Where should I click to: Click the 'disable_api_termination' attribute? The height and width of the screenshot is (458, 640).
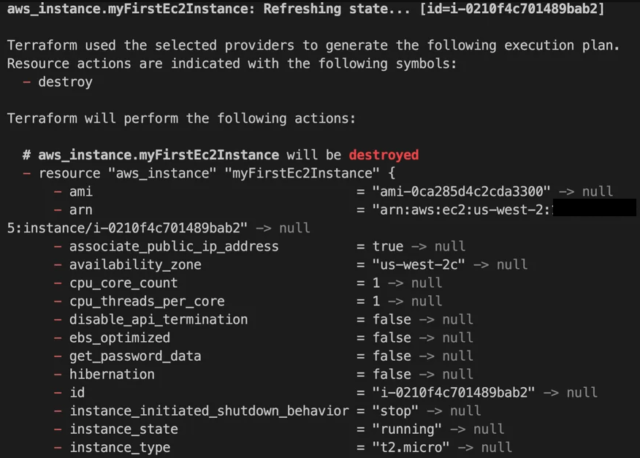click(x=158, y=319)
